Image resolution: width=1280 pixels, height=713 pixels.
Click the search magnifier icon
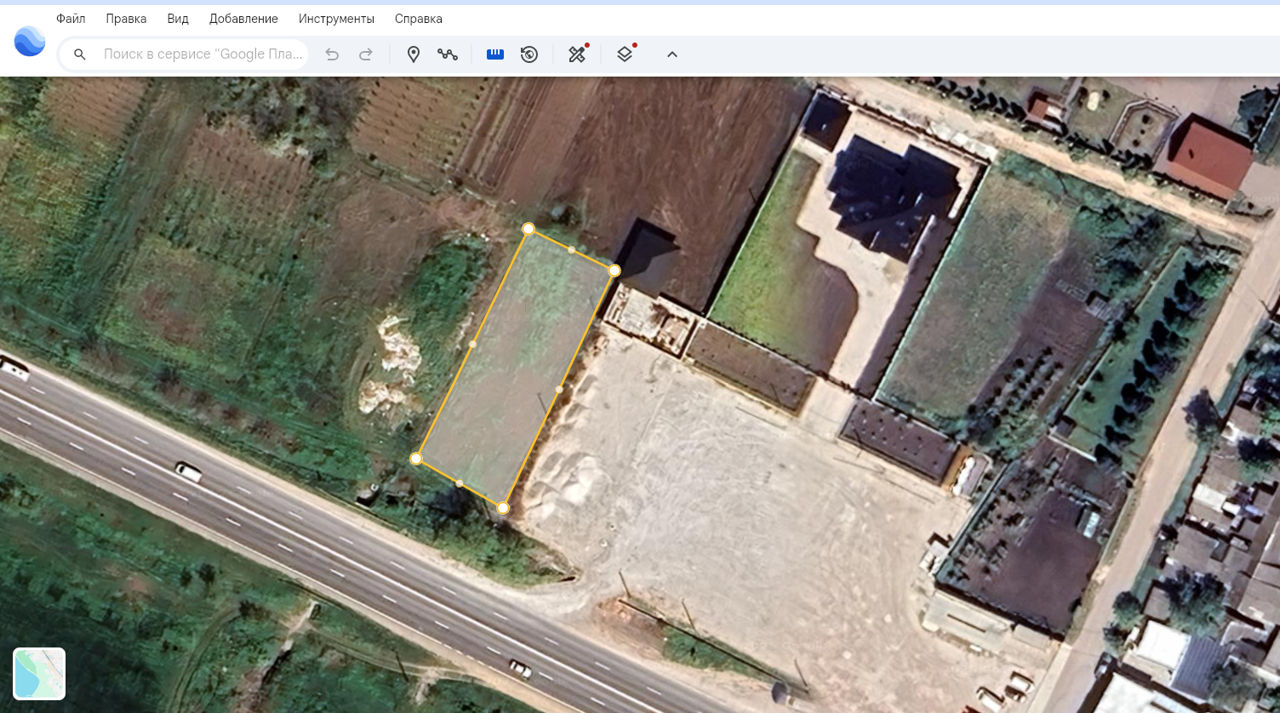(80, 54)
